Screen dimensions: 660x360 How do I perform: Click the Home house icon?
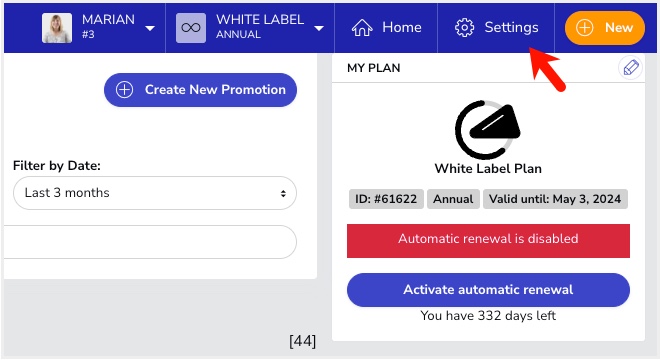point(362,28)
